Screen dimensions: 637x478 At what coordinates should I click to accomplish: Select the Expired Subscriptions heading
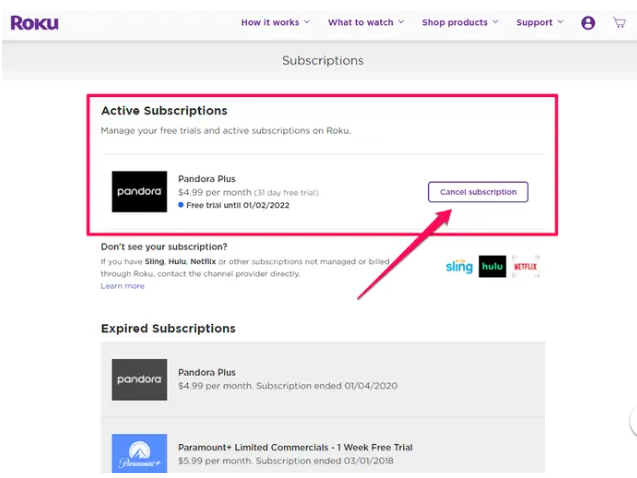[x=168, y=329]
